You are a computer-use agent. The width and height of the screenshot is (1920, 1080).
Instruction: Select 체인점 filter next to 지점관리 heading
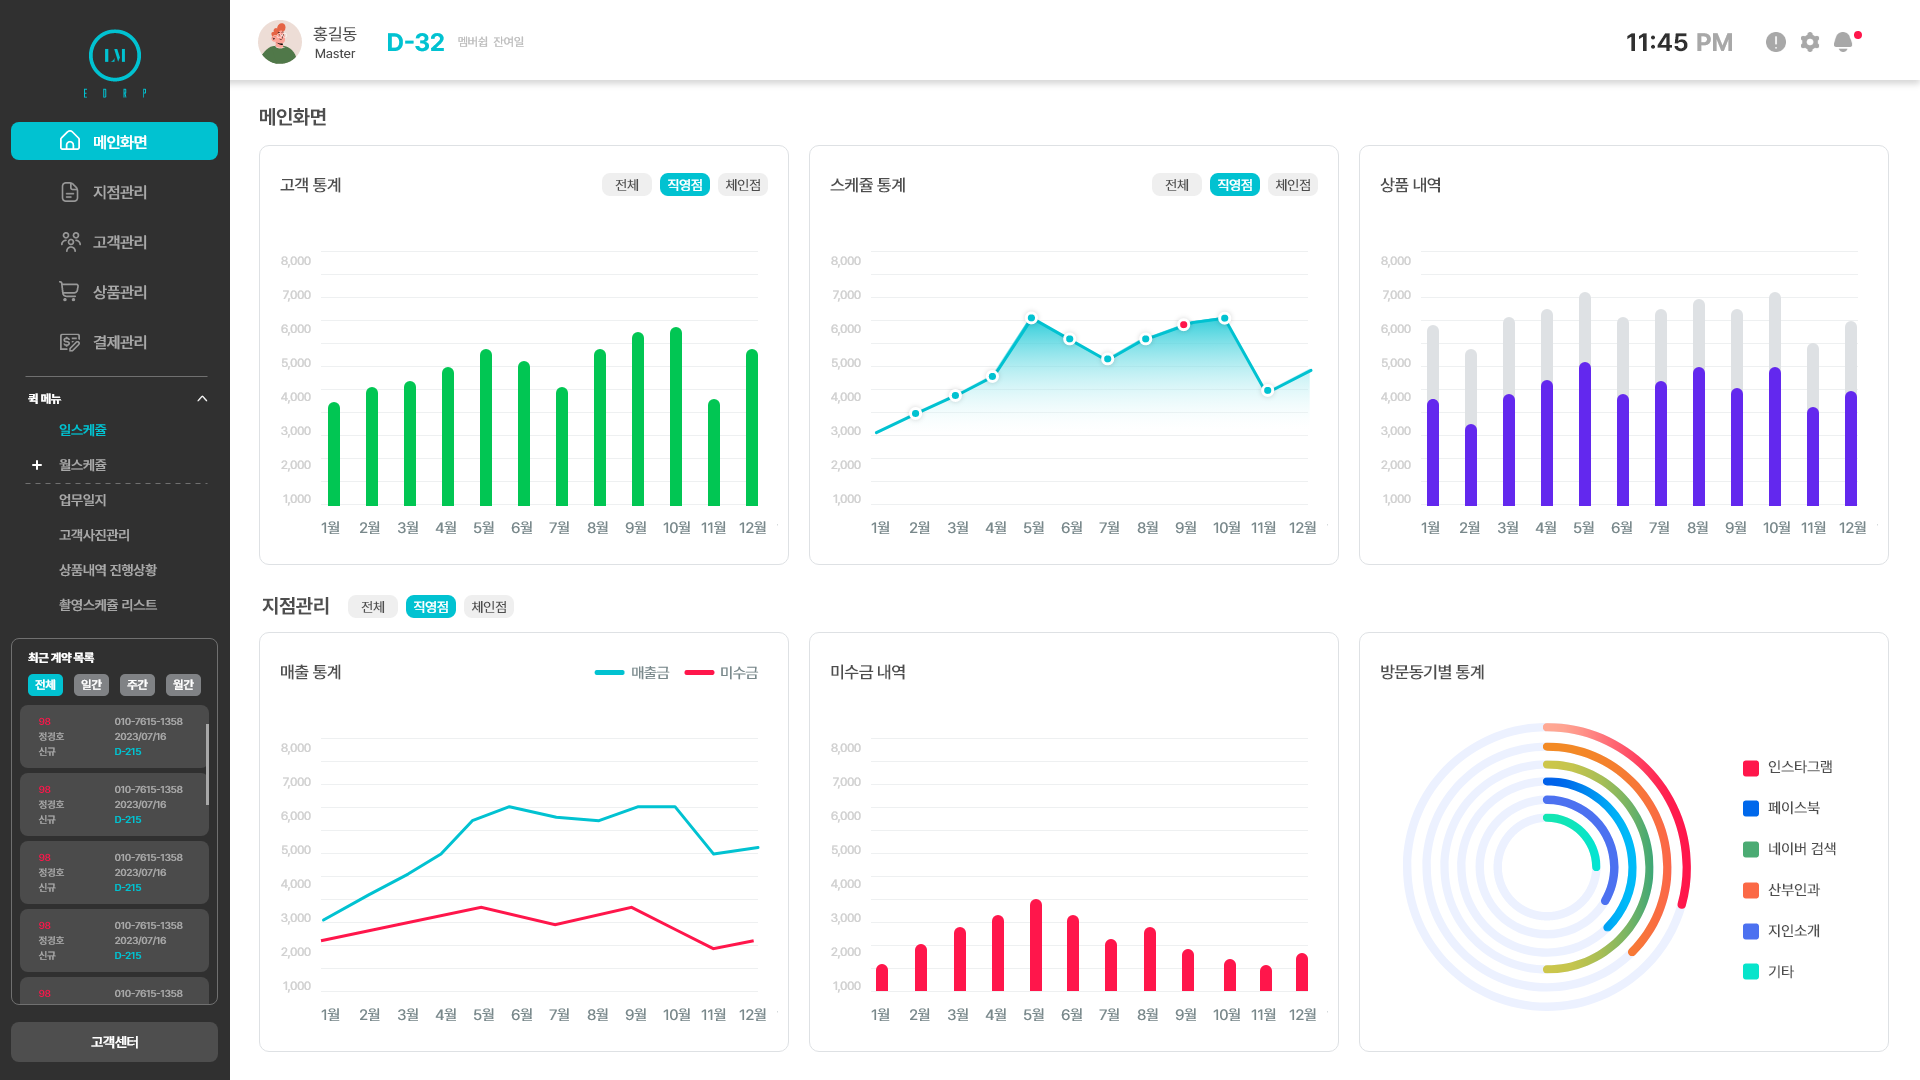pos(489,607)
